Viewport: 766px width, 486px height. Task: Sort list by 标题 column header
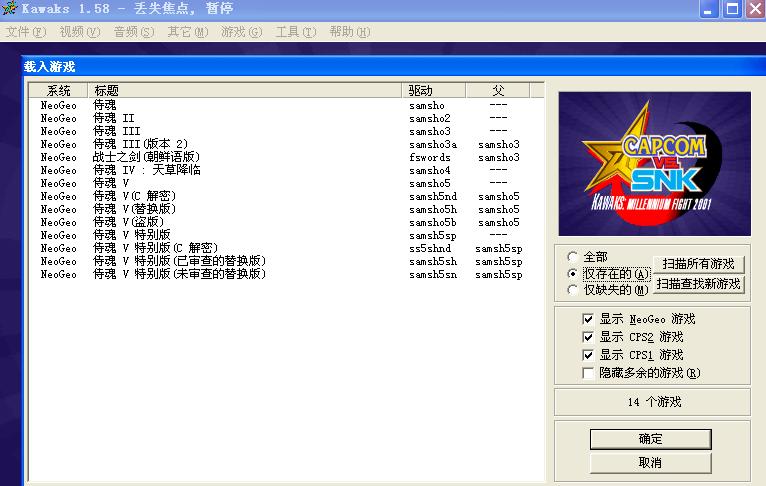coord(246,91)
